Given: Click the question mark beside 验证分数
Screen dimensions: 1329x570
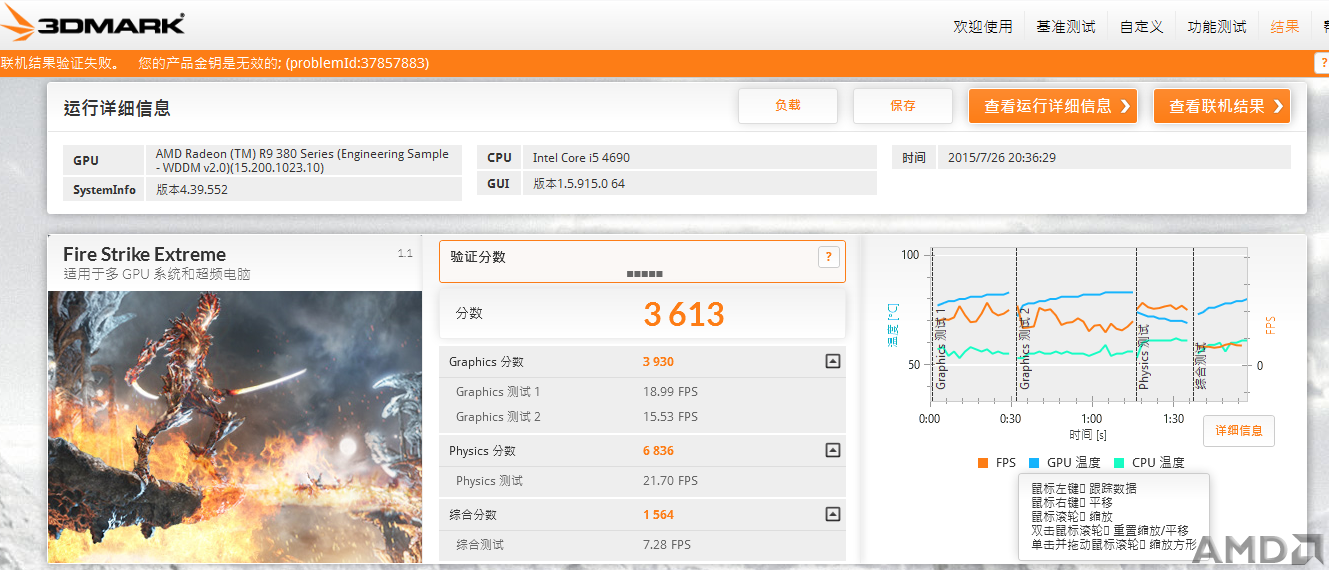Looking at the screenshot, I should (828, 257).
